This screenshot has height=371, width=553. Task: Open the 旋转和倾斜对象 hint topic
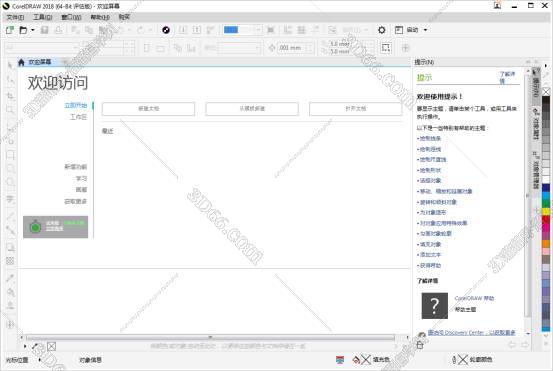[x=438, y=202]
